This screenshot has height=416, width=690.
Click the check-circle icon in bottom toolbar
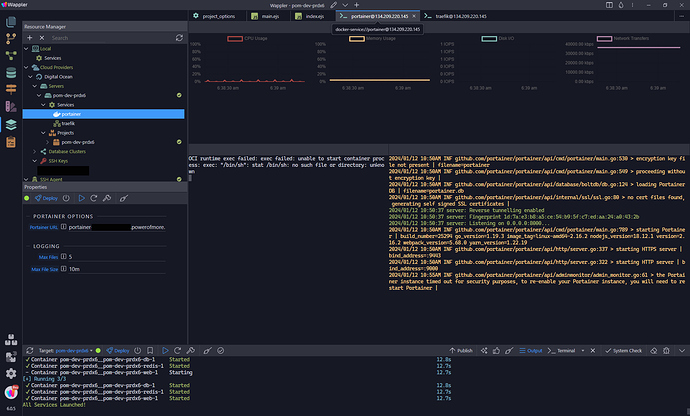tap(220, 350)
